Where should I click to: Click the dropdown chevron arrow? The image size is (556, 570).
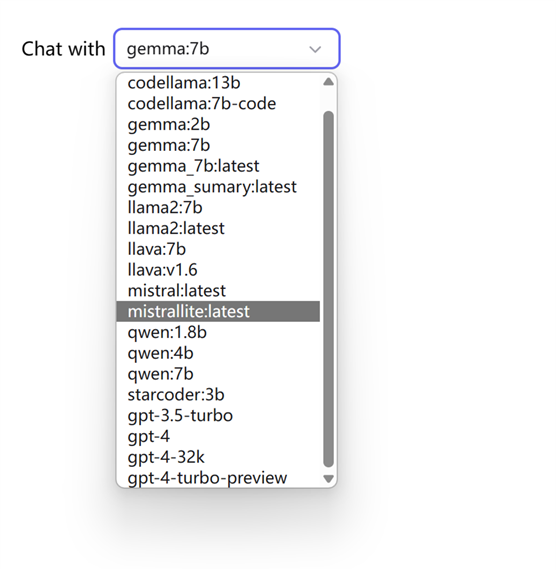click(x=315, y=49)
